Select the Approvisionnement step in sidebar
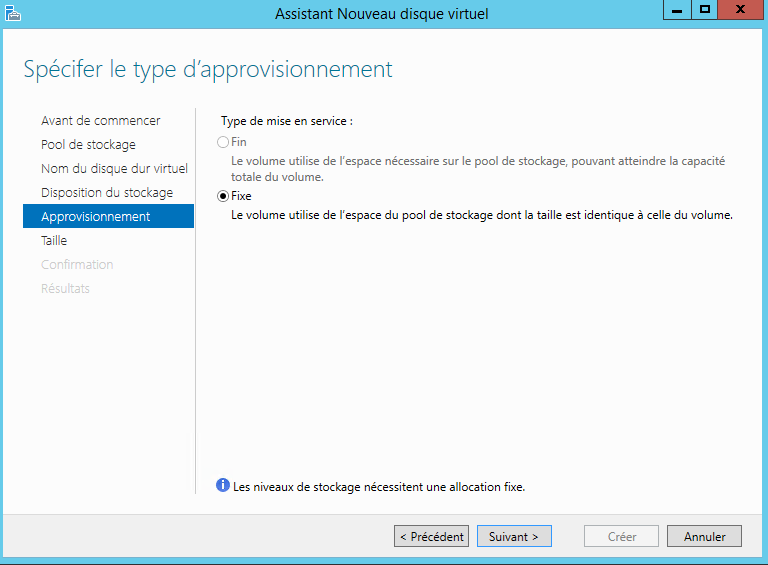 (108, 216)
